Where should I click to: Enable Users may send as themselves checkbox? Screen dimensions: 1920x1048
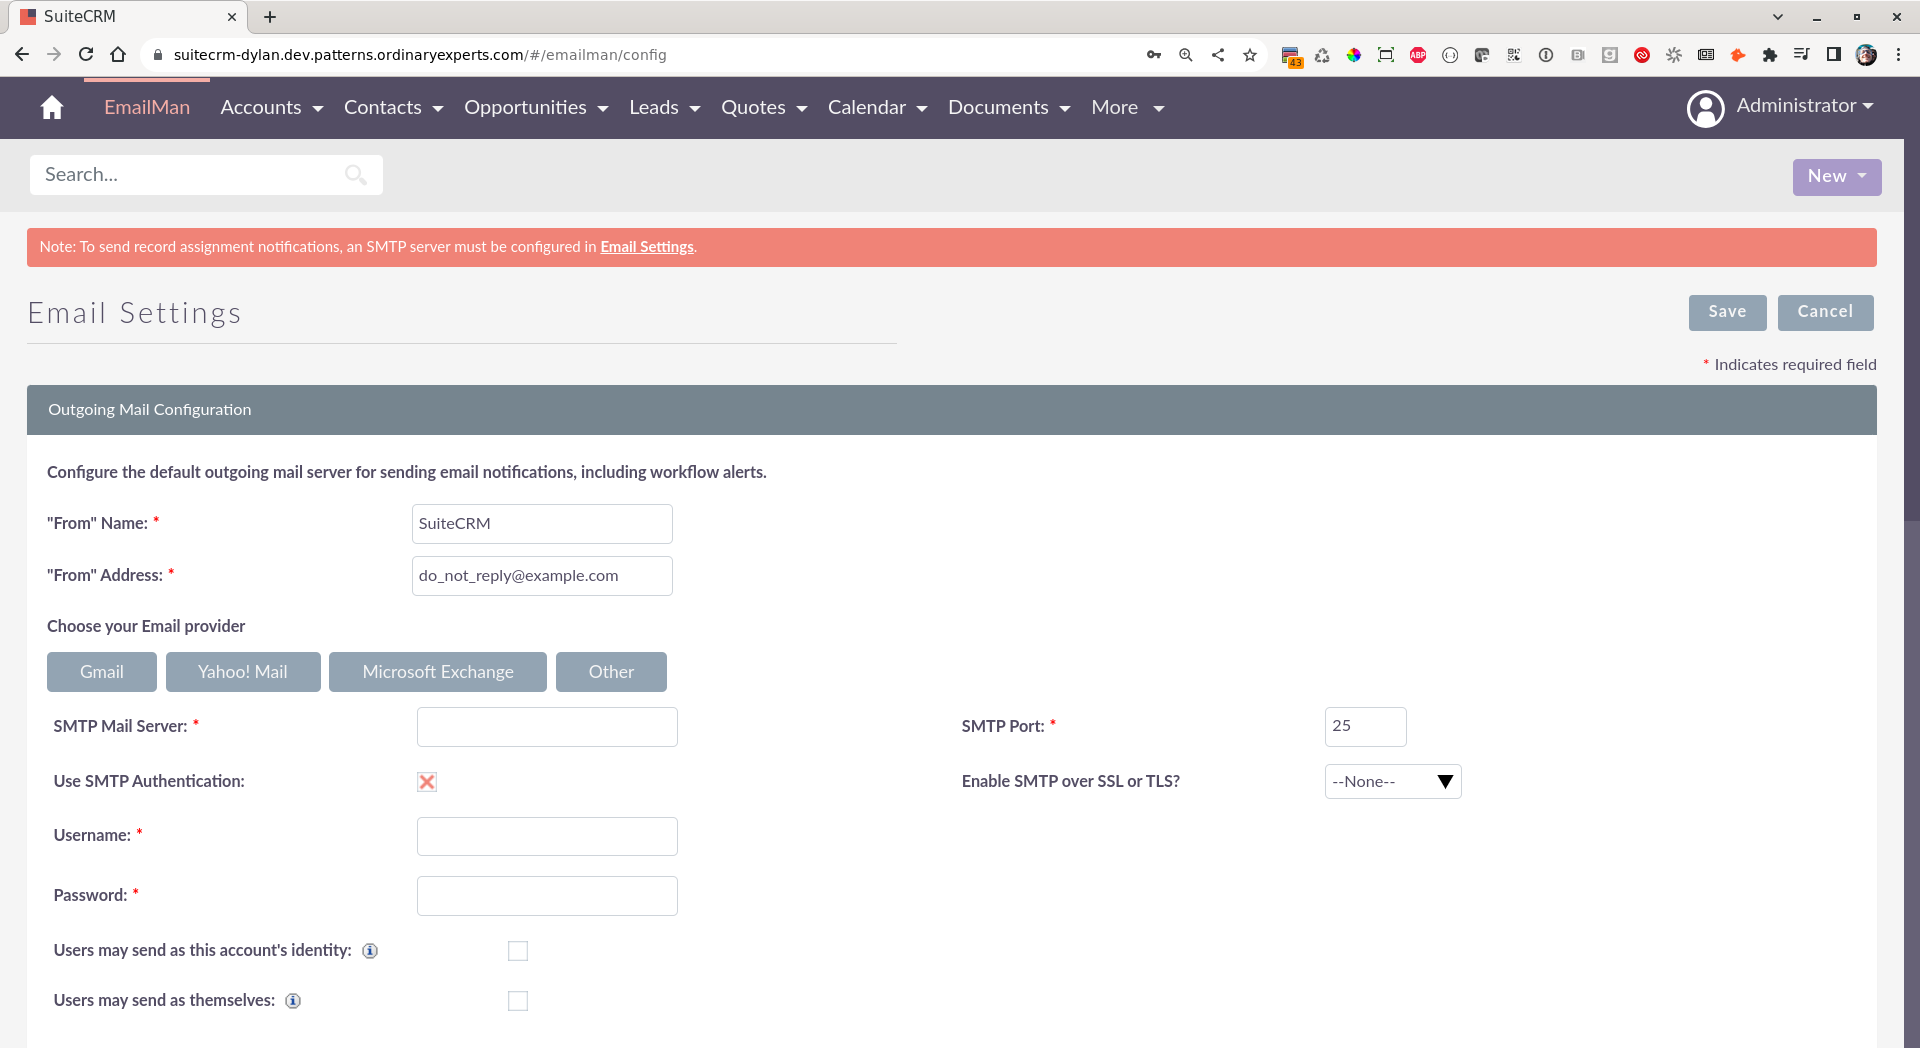coord(518,1001)
